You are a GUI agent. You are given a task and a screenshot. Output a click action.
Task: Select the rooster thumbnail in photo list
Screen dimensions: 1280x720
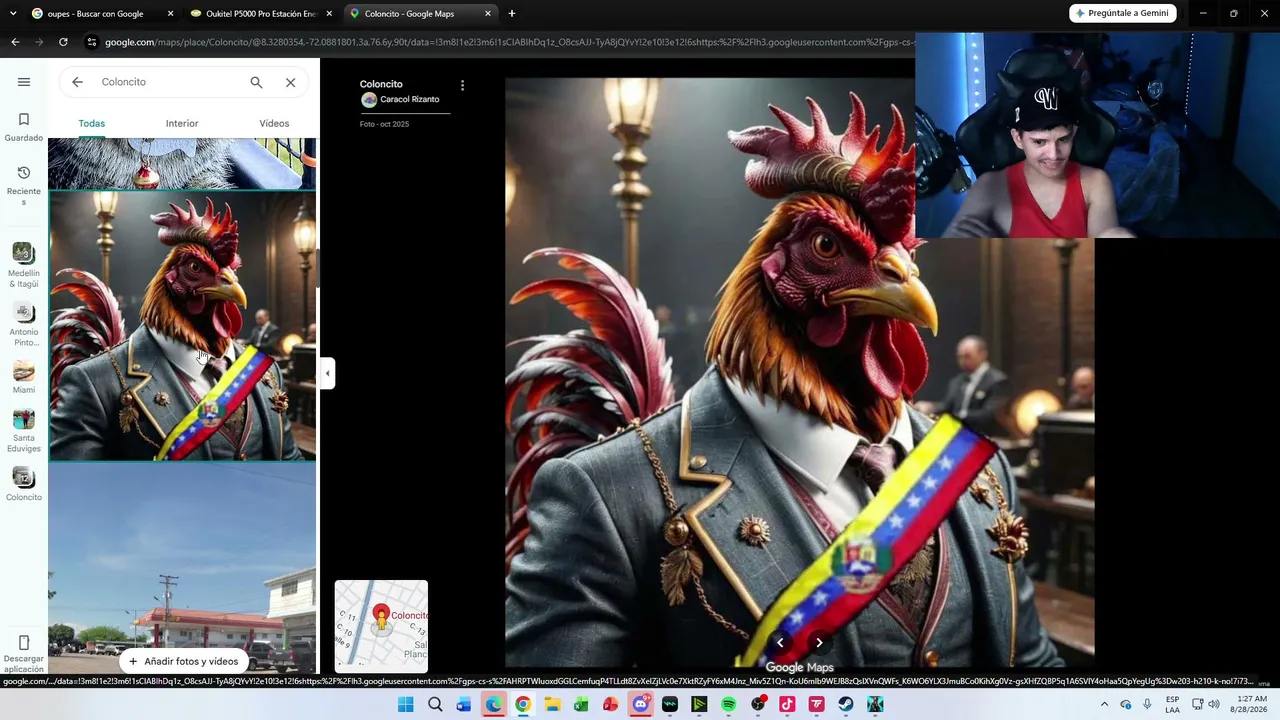click(x=182, y=326)
